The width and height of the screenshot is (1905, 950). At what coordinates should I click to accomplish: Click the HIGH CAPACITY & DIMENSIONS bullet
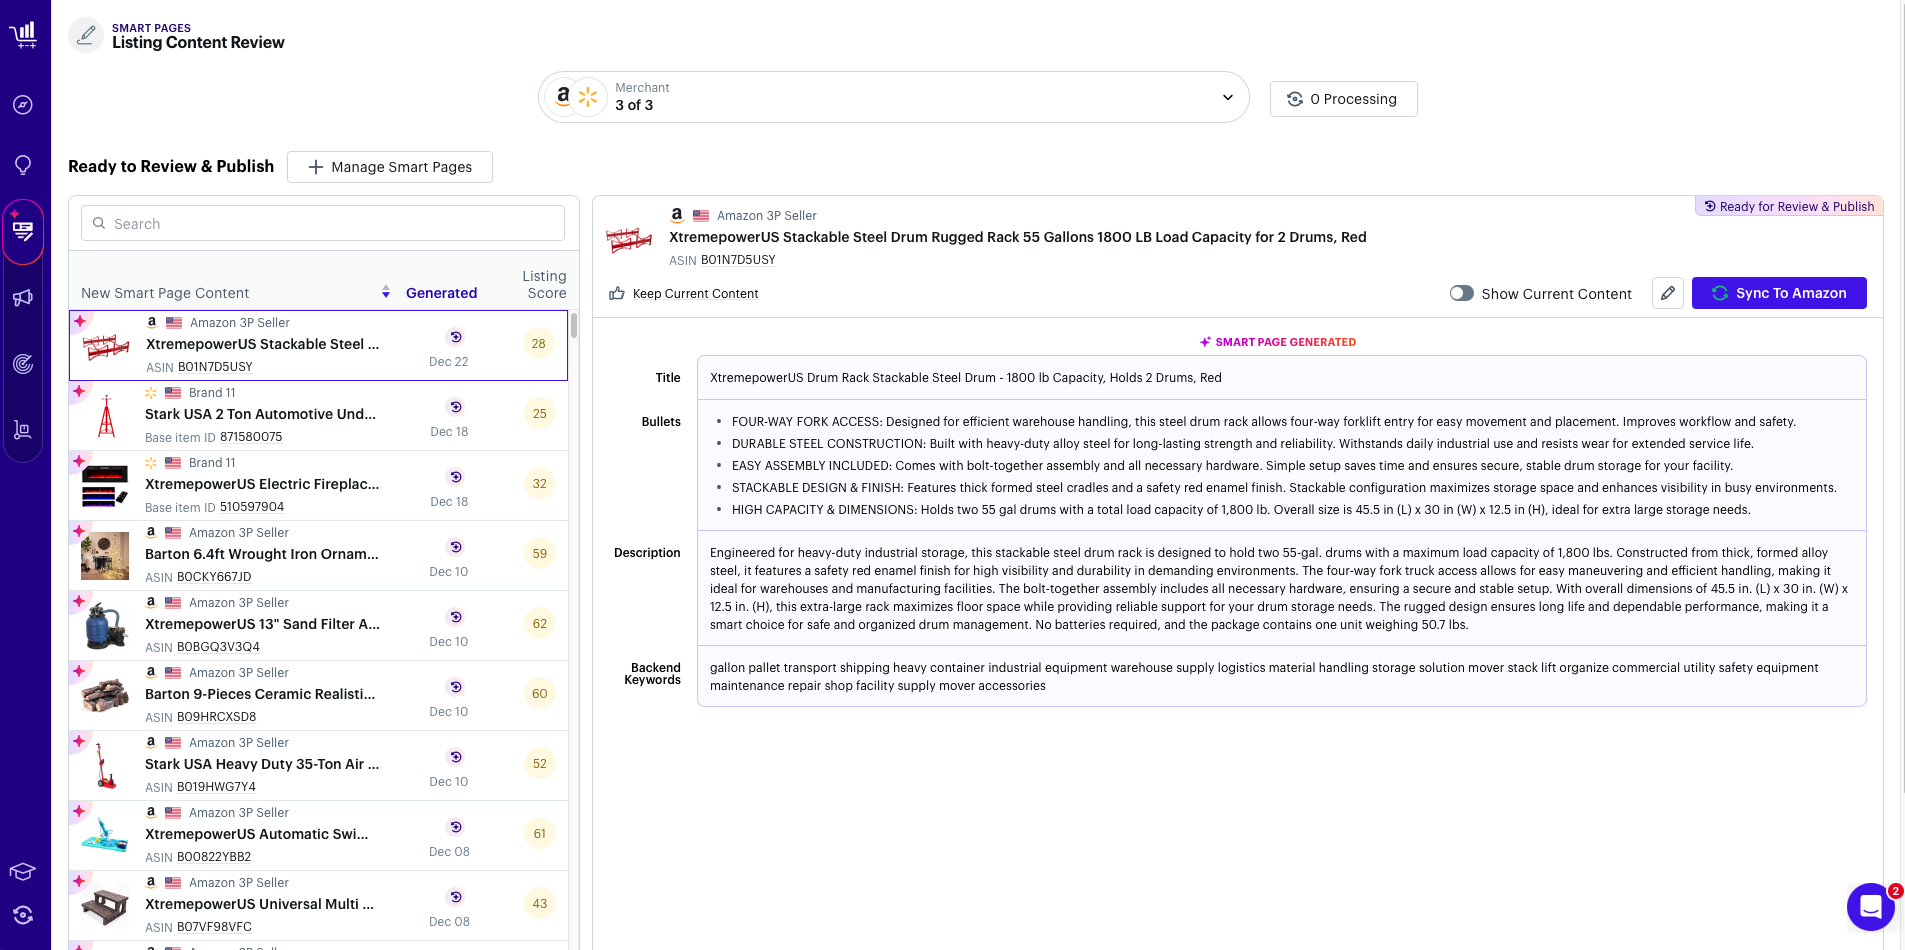pyautogui.click(x=1241, y=510)
